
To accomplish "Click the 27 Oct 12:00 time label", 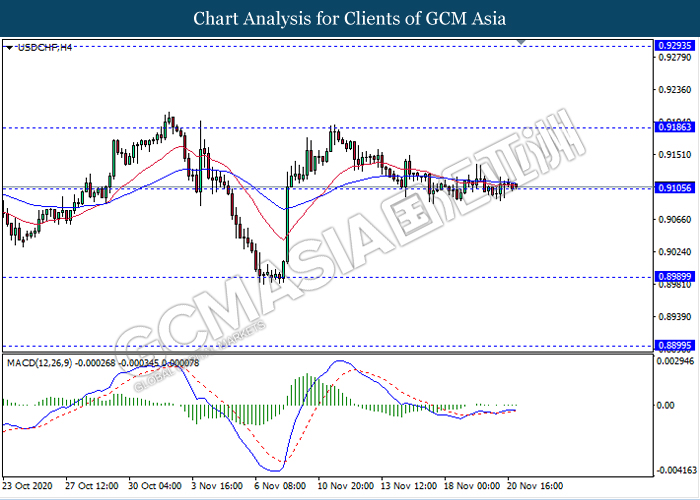I will coord(92,485).
